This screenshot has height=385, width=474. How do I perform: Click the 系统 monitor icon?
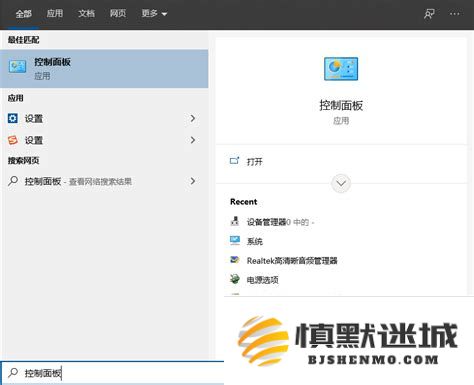point(235,240)
